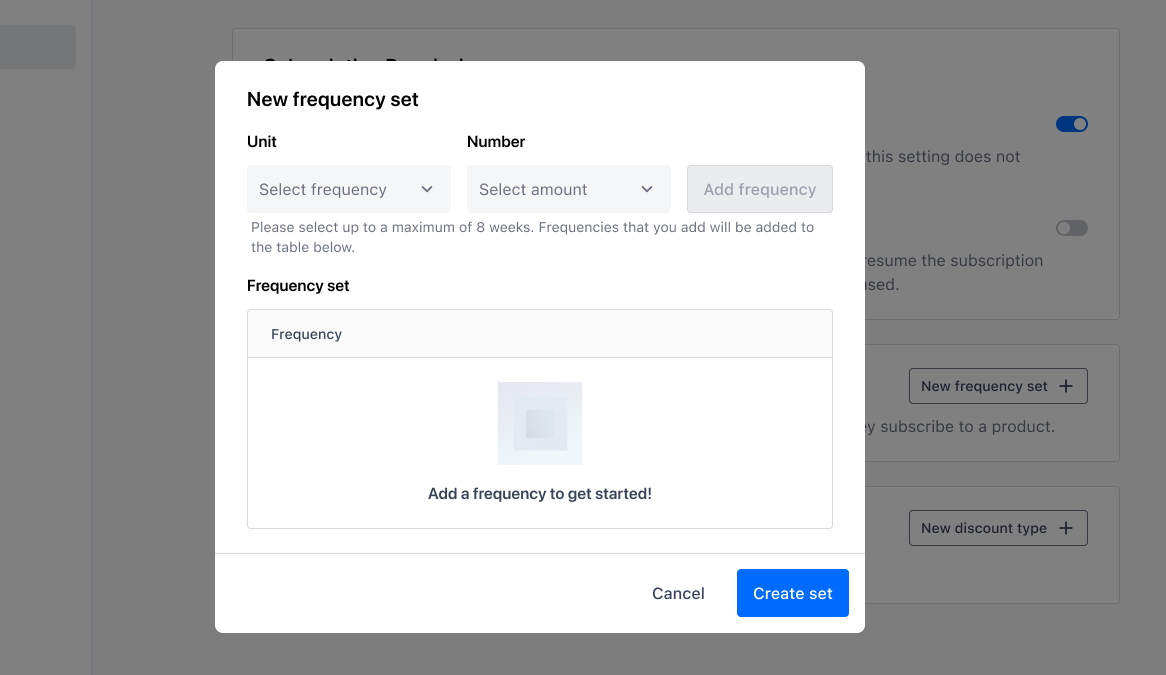Click the Create set button
Screen dimensions: 1166x675
coord(793,593)
